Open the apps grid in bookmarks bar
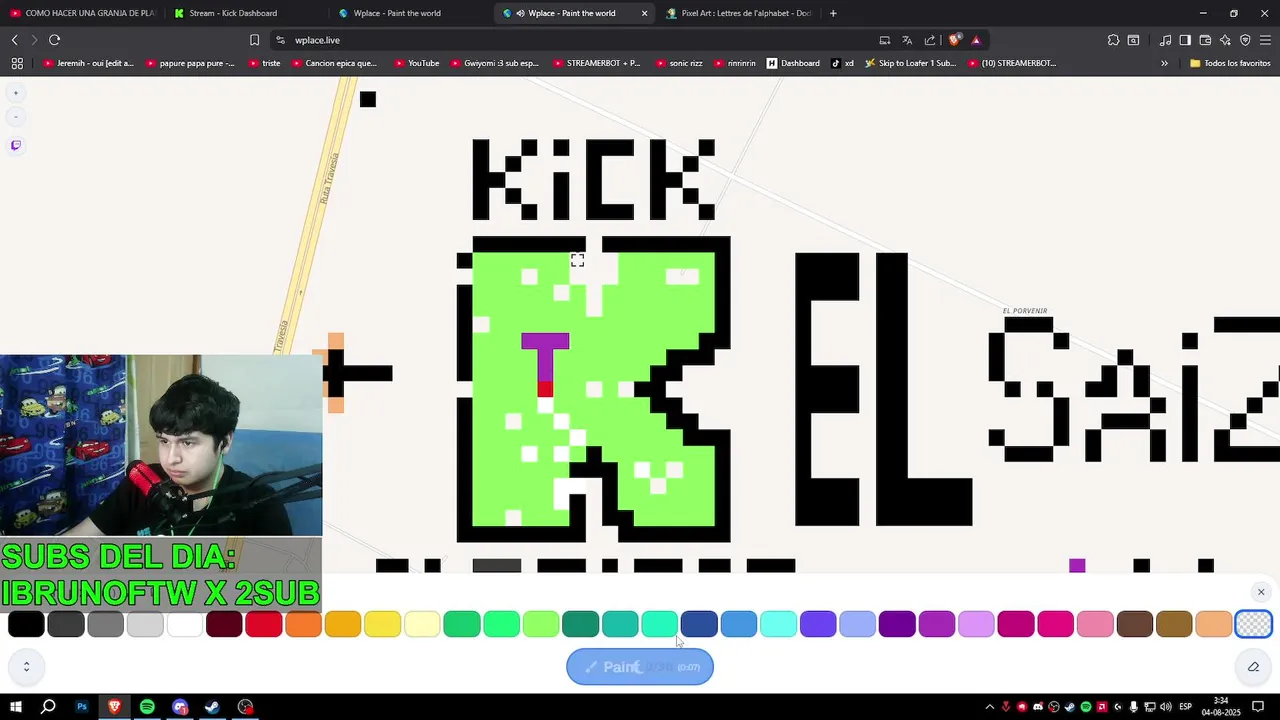Viewport: 1280px width, 720px height. point(17,63)
